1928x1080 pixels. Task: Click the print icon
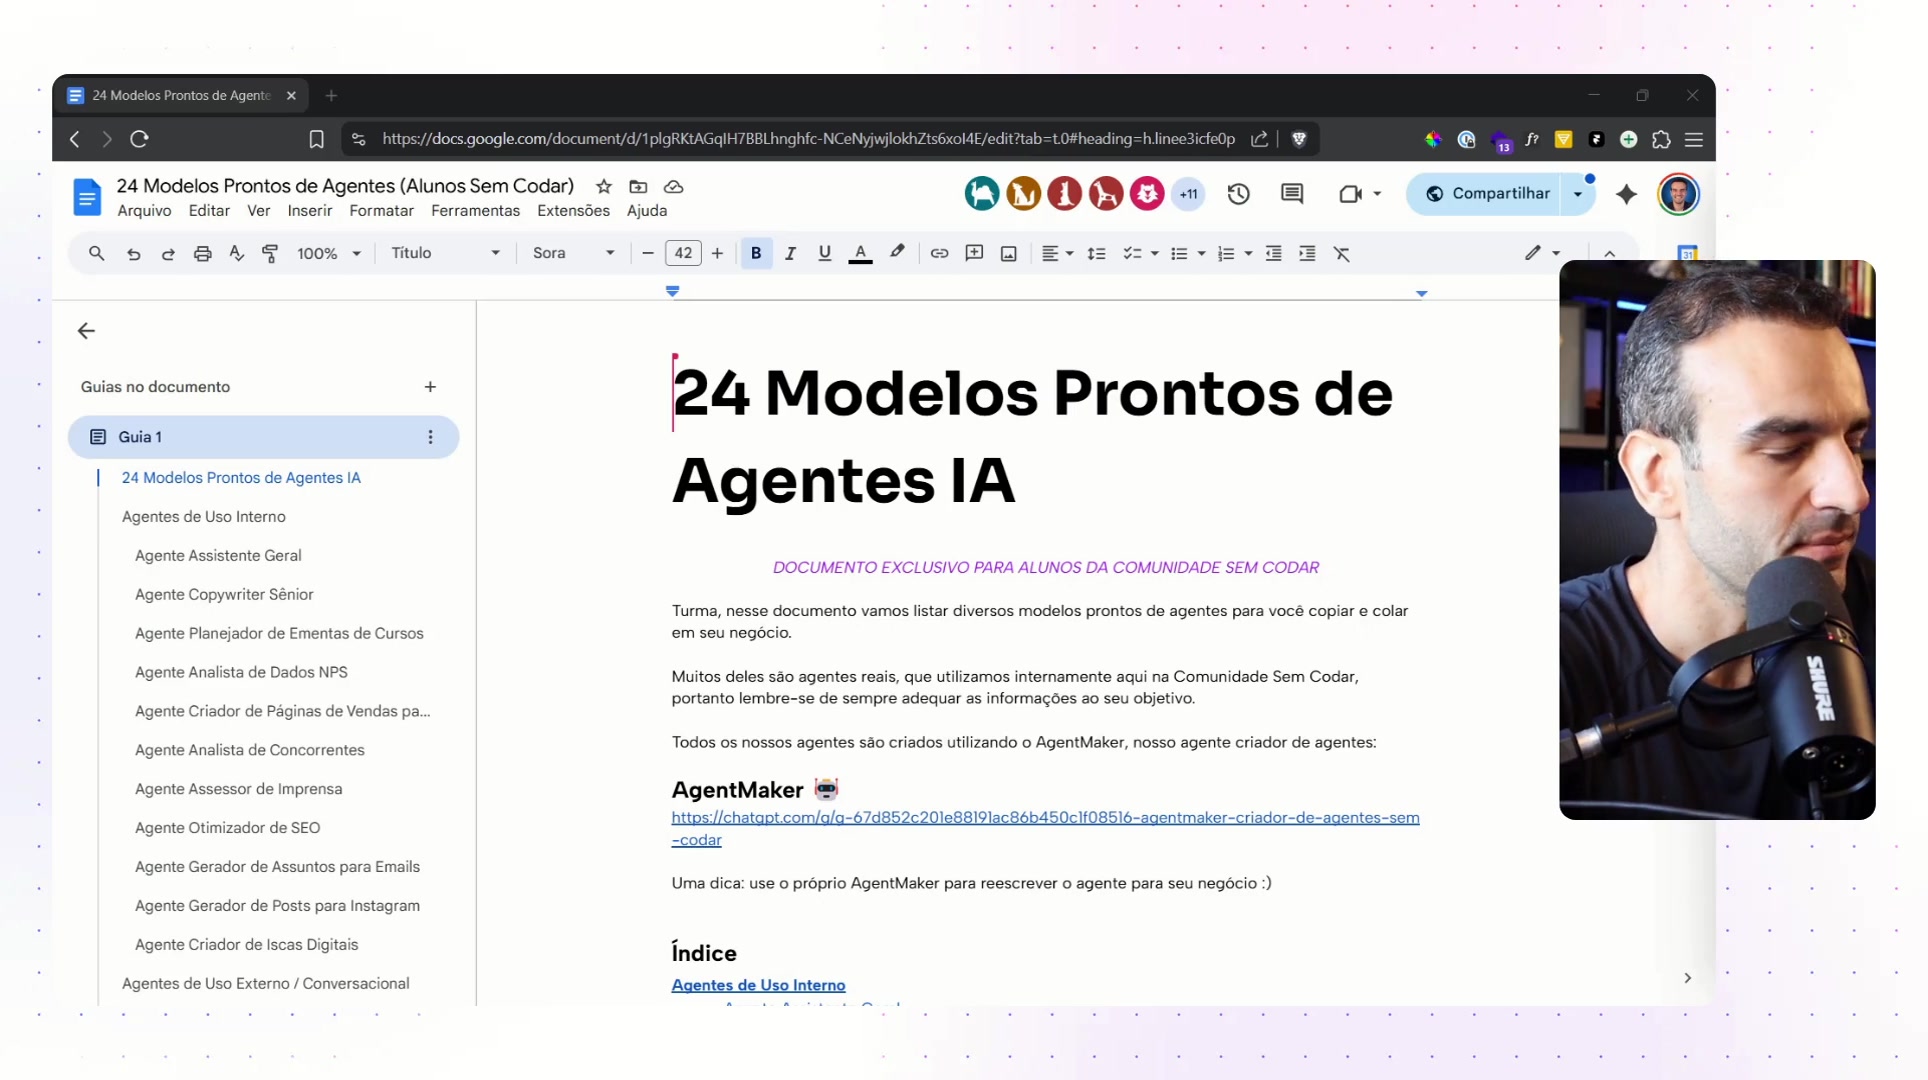(x=203, y=253)
